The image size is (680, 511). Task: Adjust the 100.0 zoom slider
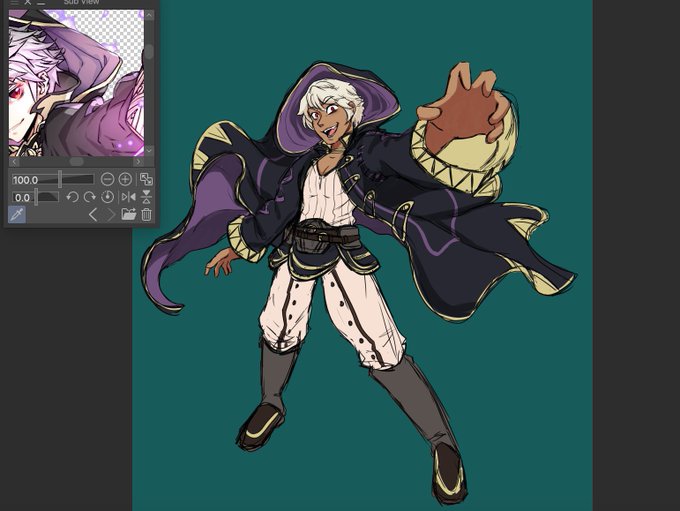[53, 179]
